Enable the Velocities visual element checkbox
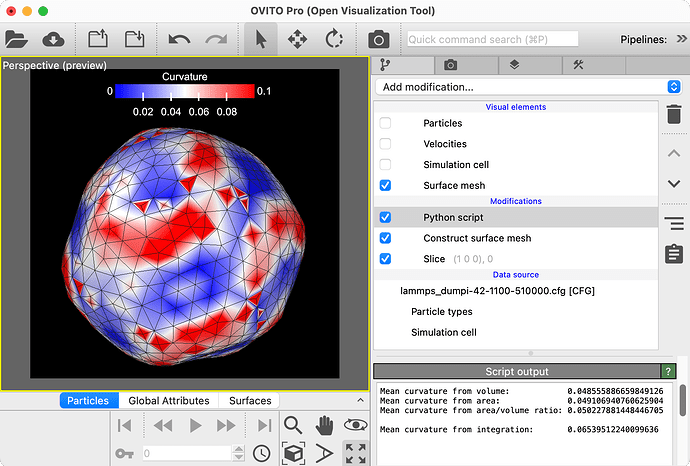The width and height of the screenshot is (690, 466). [x=385, y=143]
